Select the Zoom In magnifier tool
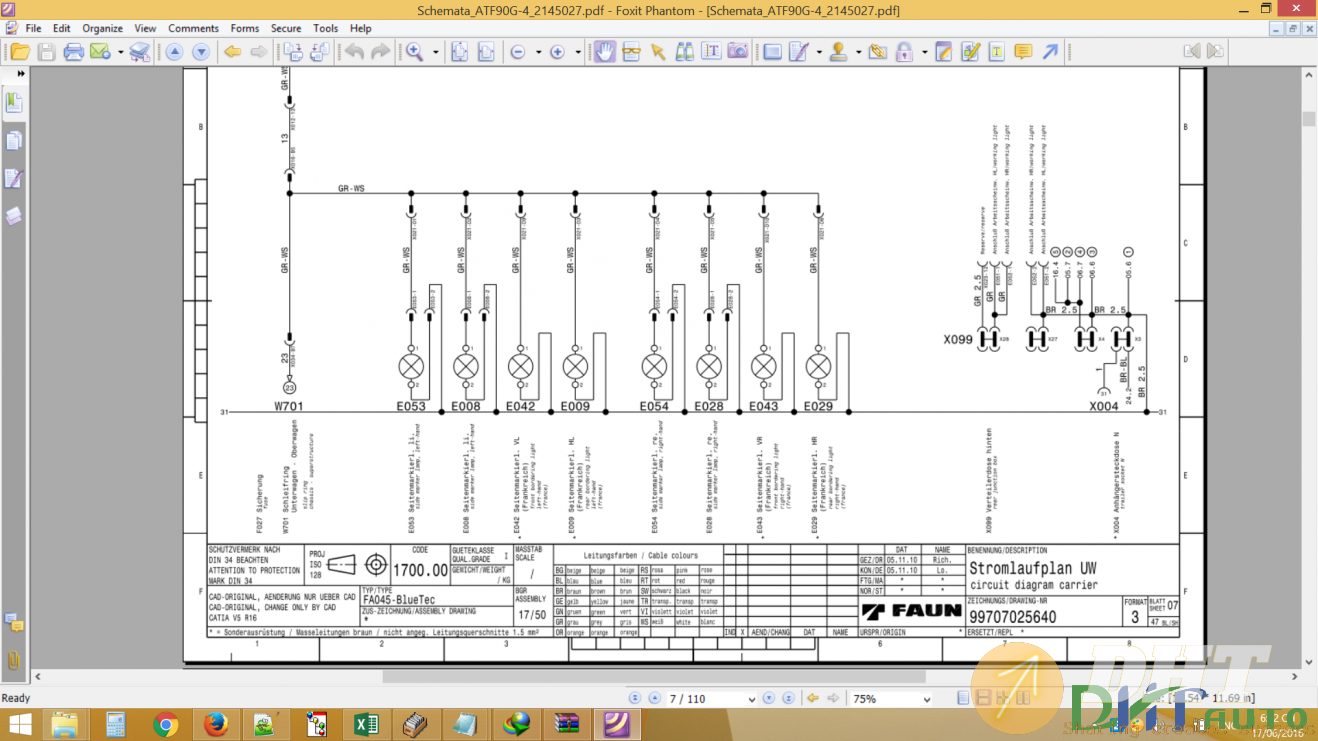Screen dimensions: 1318x741 pyautogui.click(x=415, y=52)
